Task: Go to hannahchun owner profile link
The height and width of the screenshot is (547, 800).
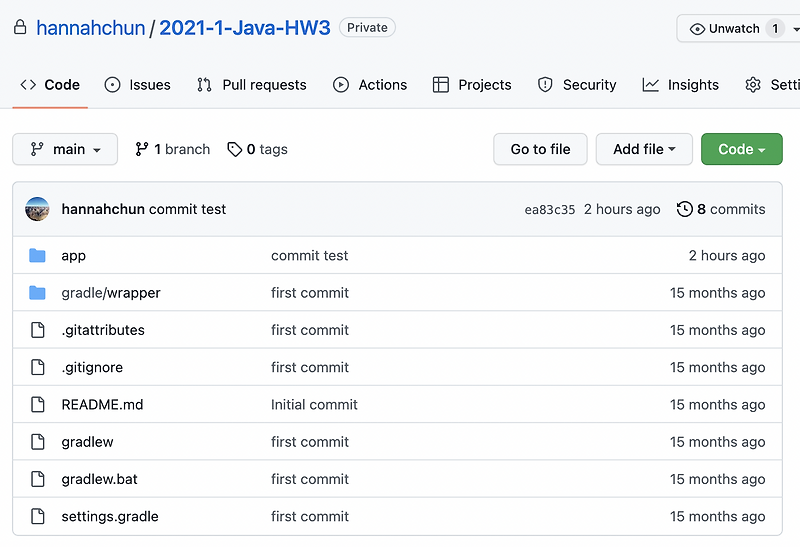Action: (x=91, y=28)
